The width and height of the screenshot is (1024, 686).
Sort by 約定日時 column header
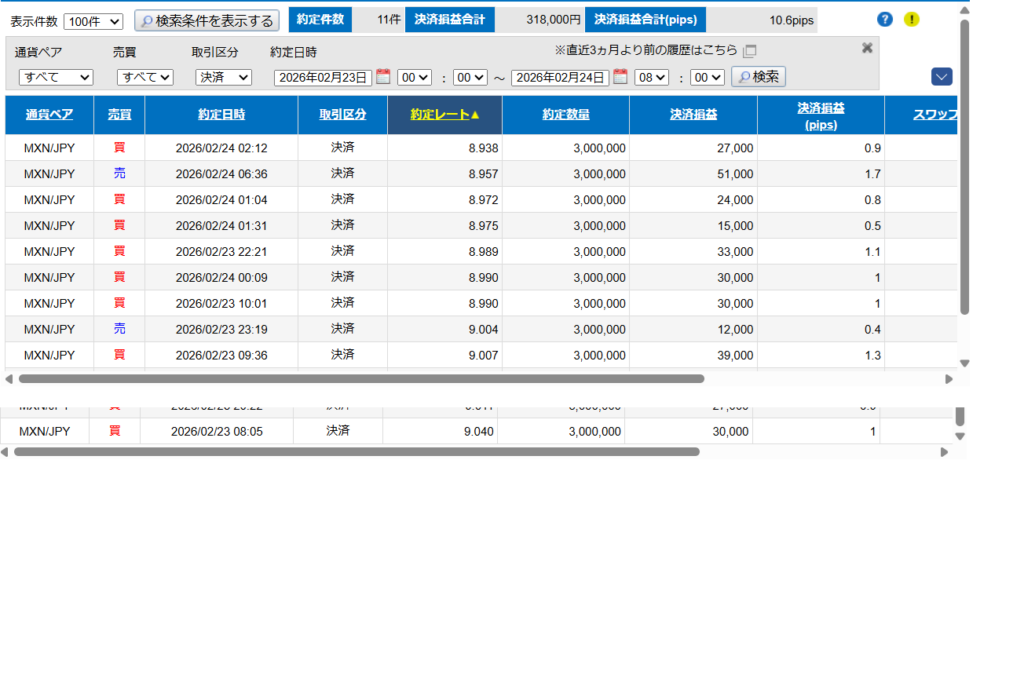point(221,115)
